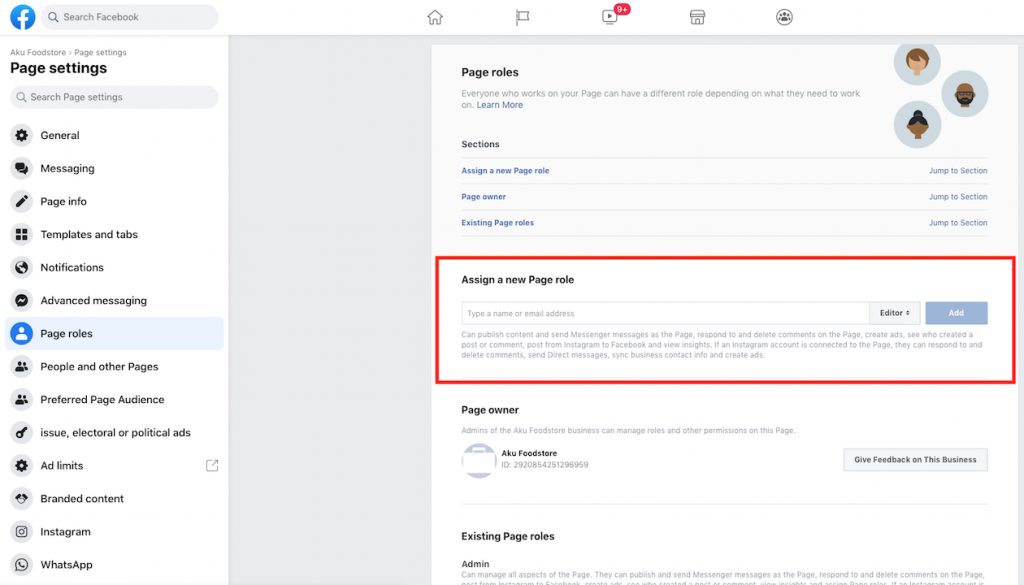The height and width of the screenshot is (585, 1024).
Task: Open the General settings menu item
Action: [114, 135]
